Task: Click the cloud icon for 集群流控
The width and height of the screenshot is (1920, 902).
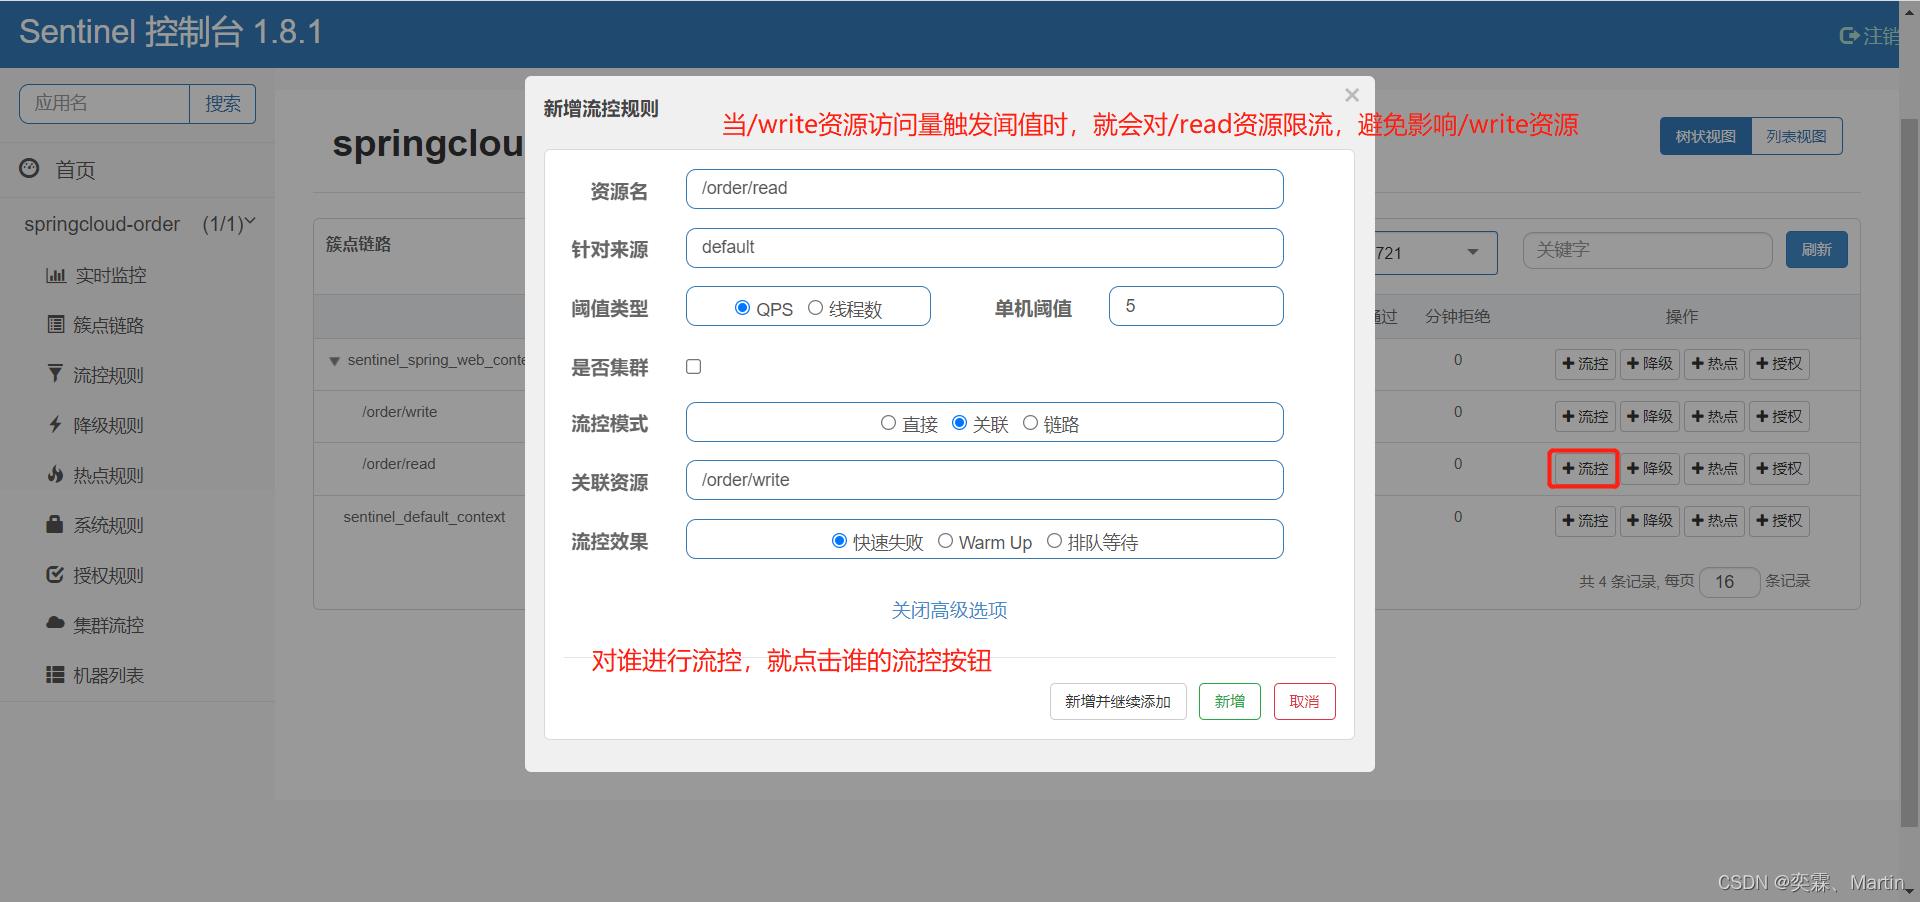Action: [x=55, y=623]
